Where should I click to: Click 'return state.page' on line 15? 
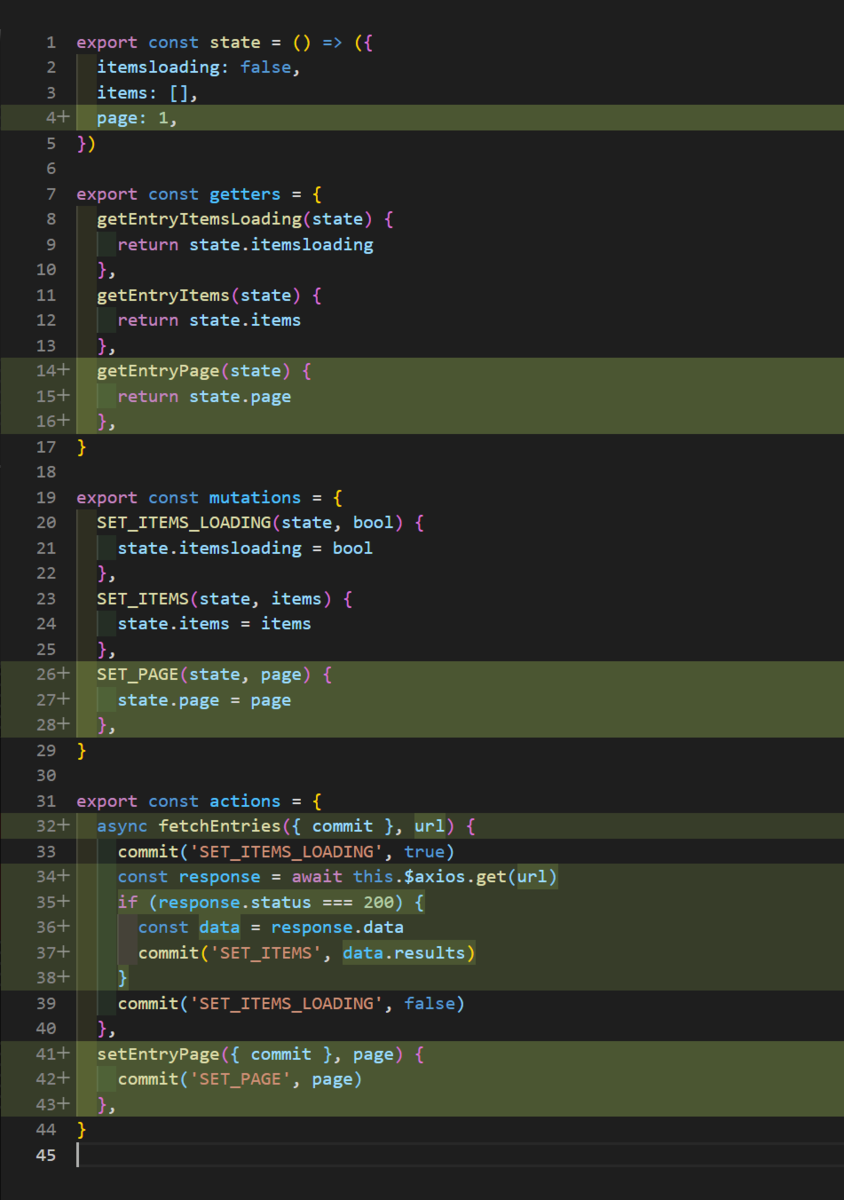(x=204, y=397)
